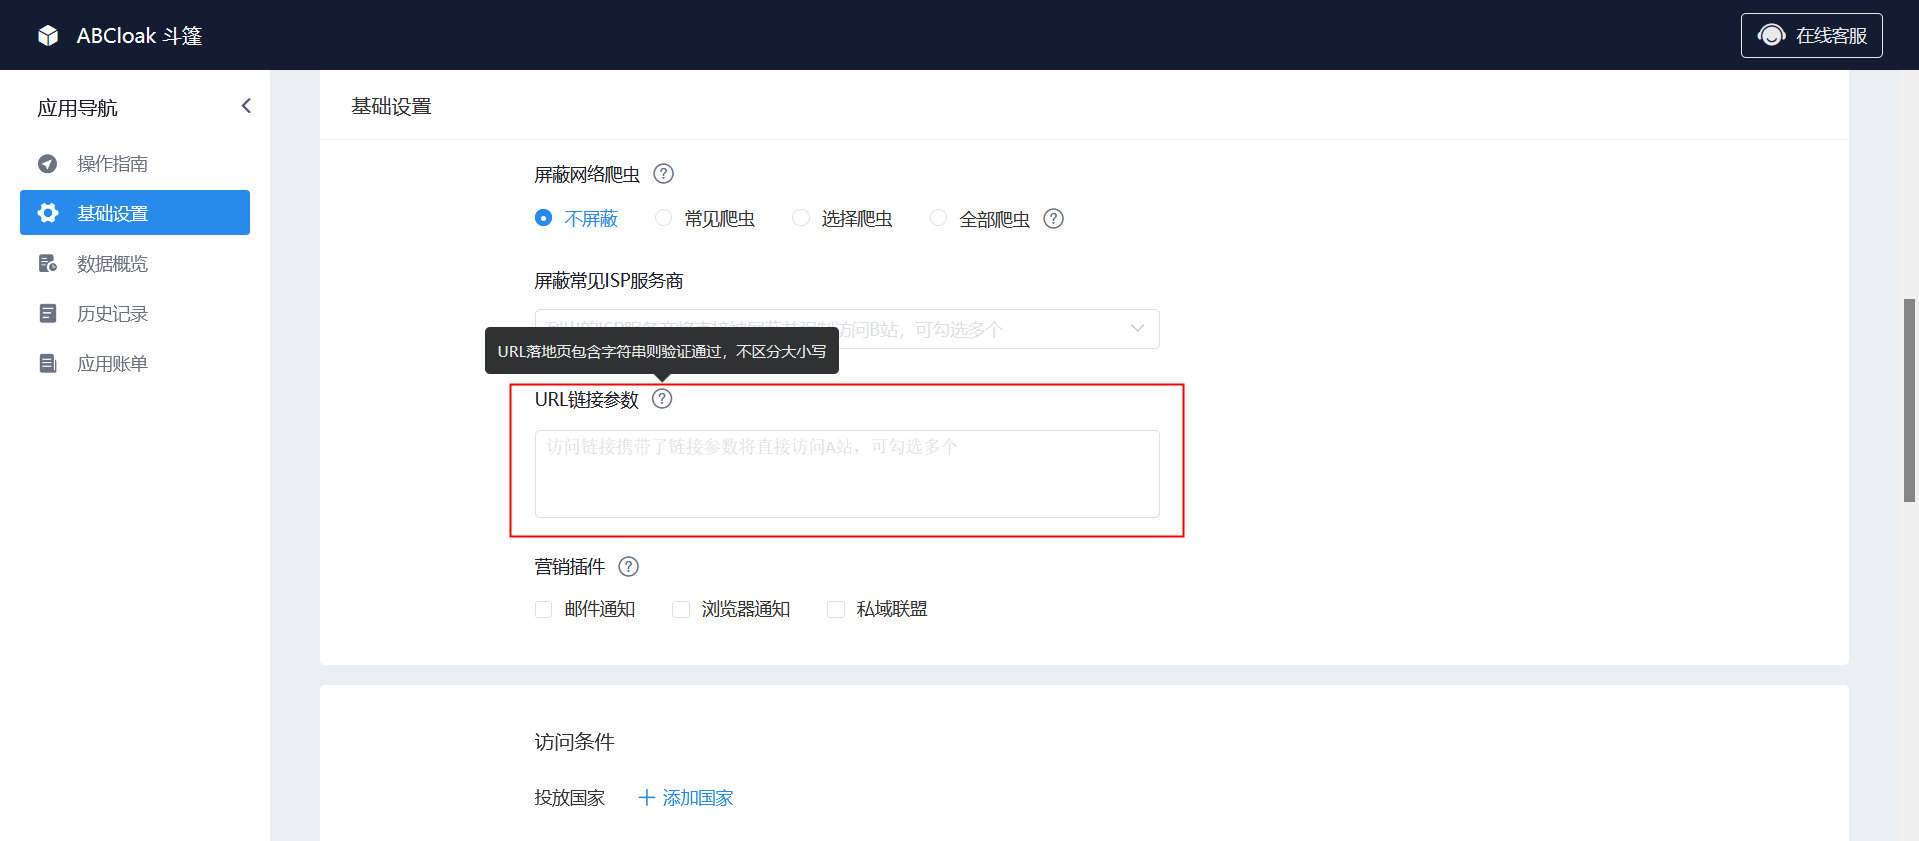Click the page vertical scrollbar thumb
Viewport: 1919px width, 841px height.
coord(1909,400)
